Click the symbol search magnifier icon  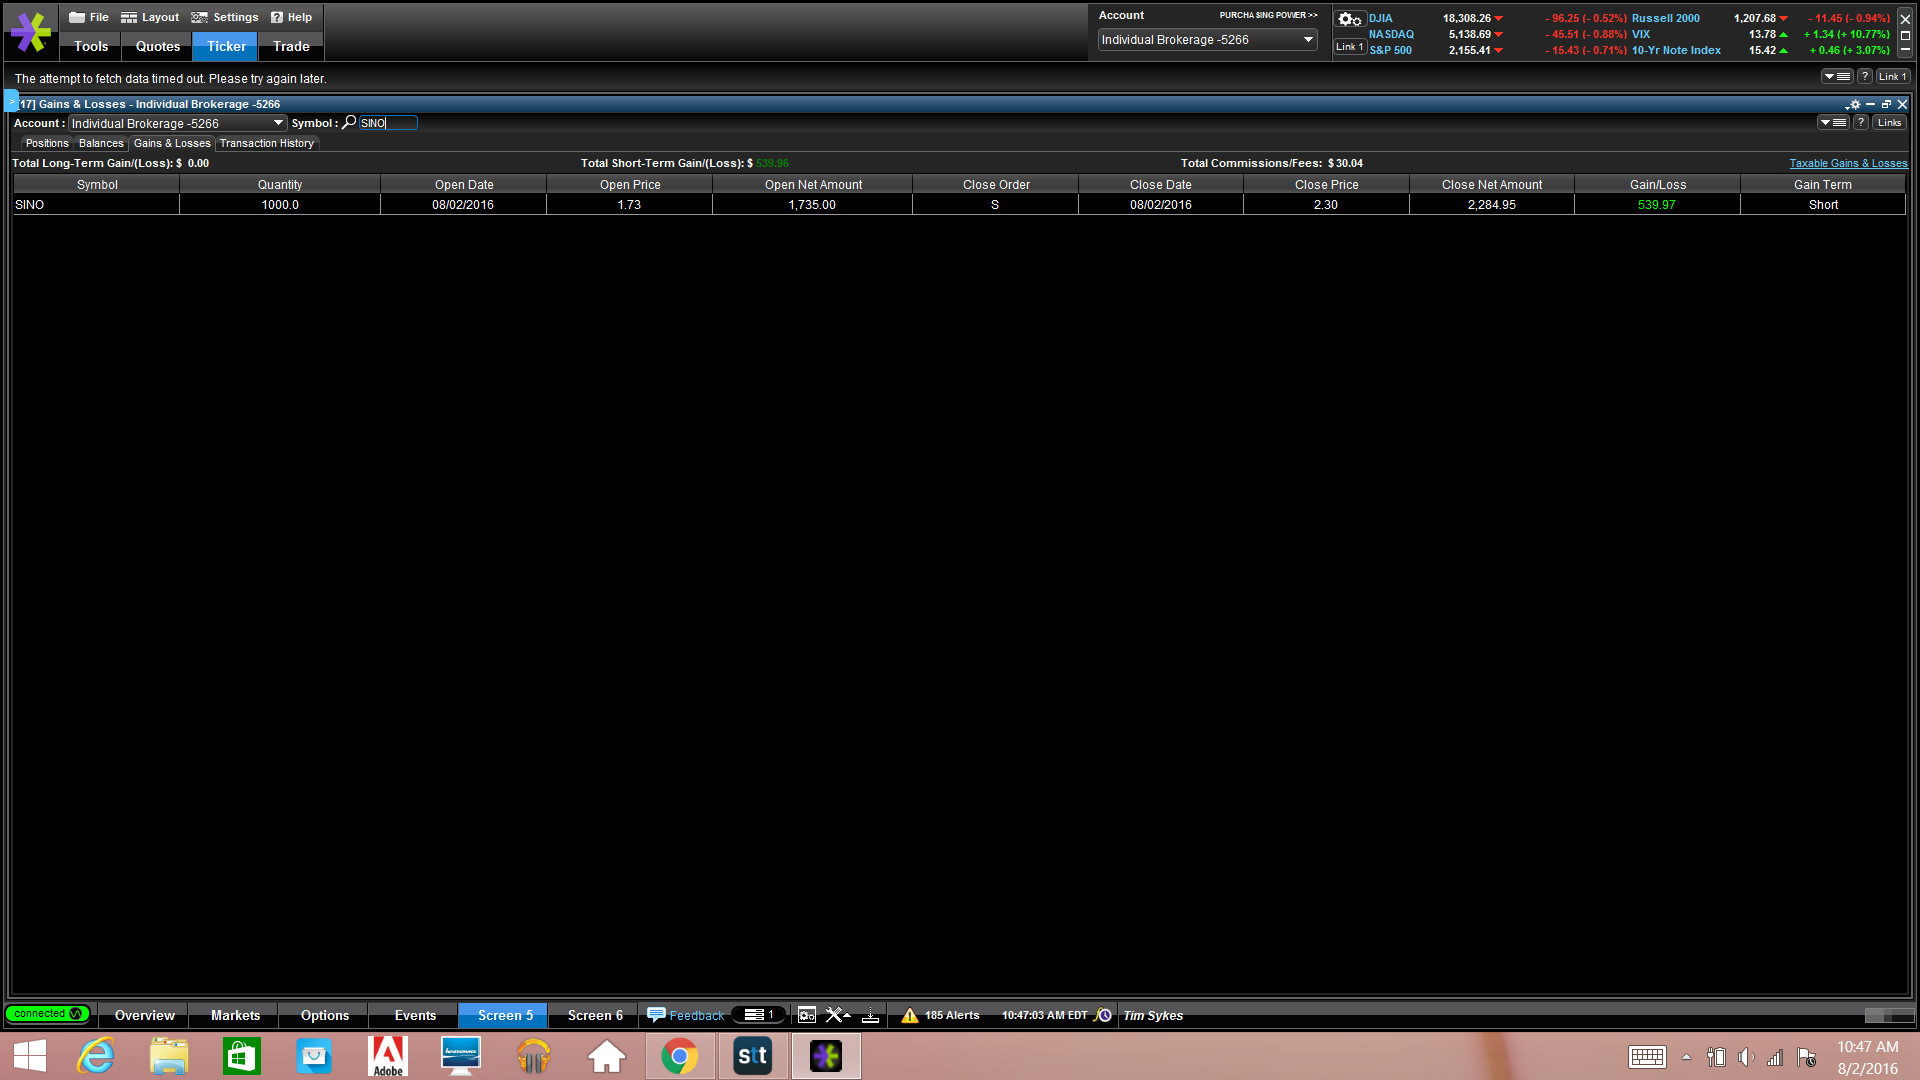tap(349, 123)
